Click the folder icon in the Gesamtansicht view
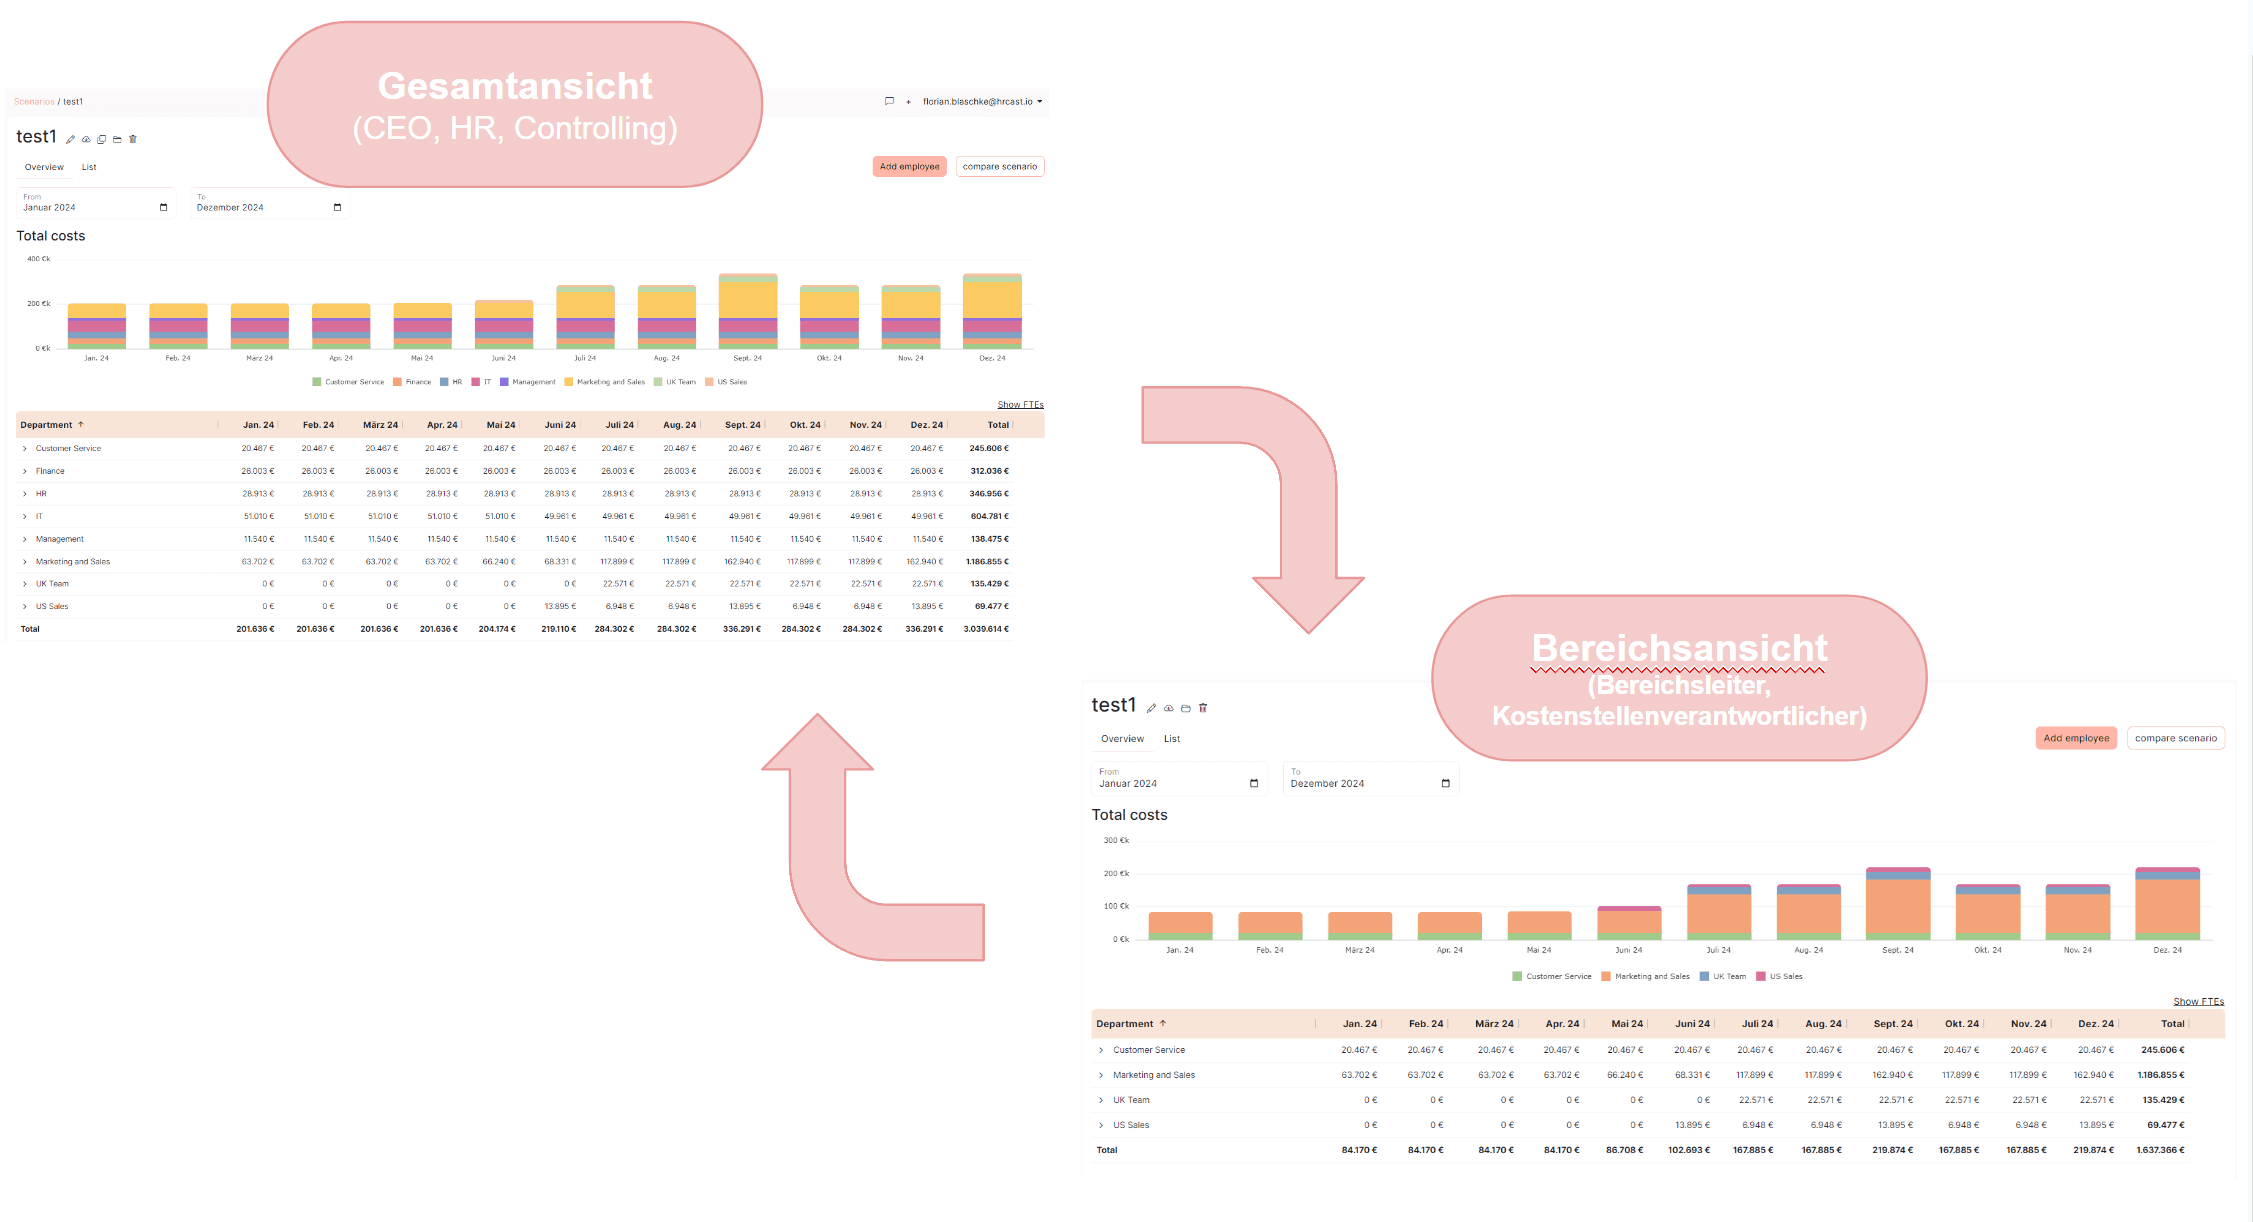 (x=117, y=139)
